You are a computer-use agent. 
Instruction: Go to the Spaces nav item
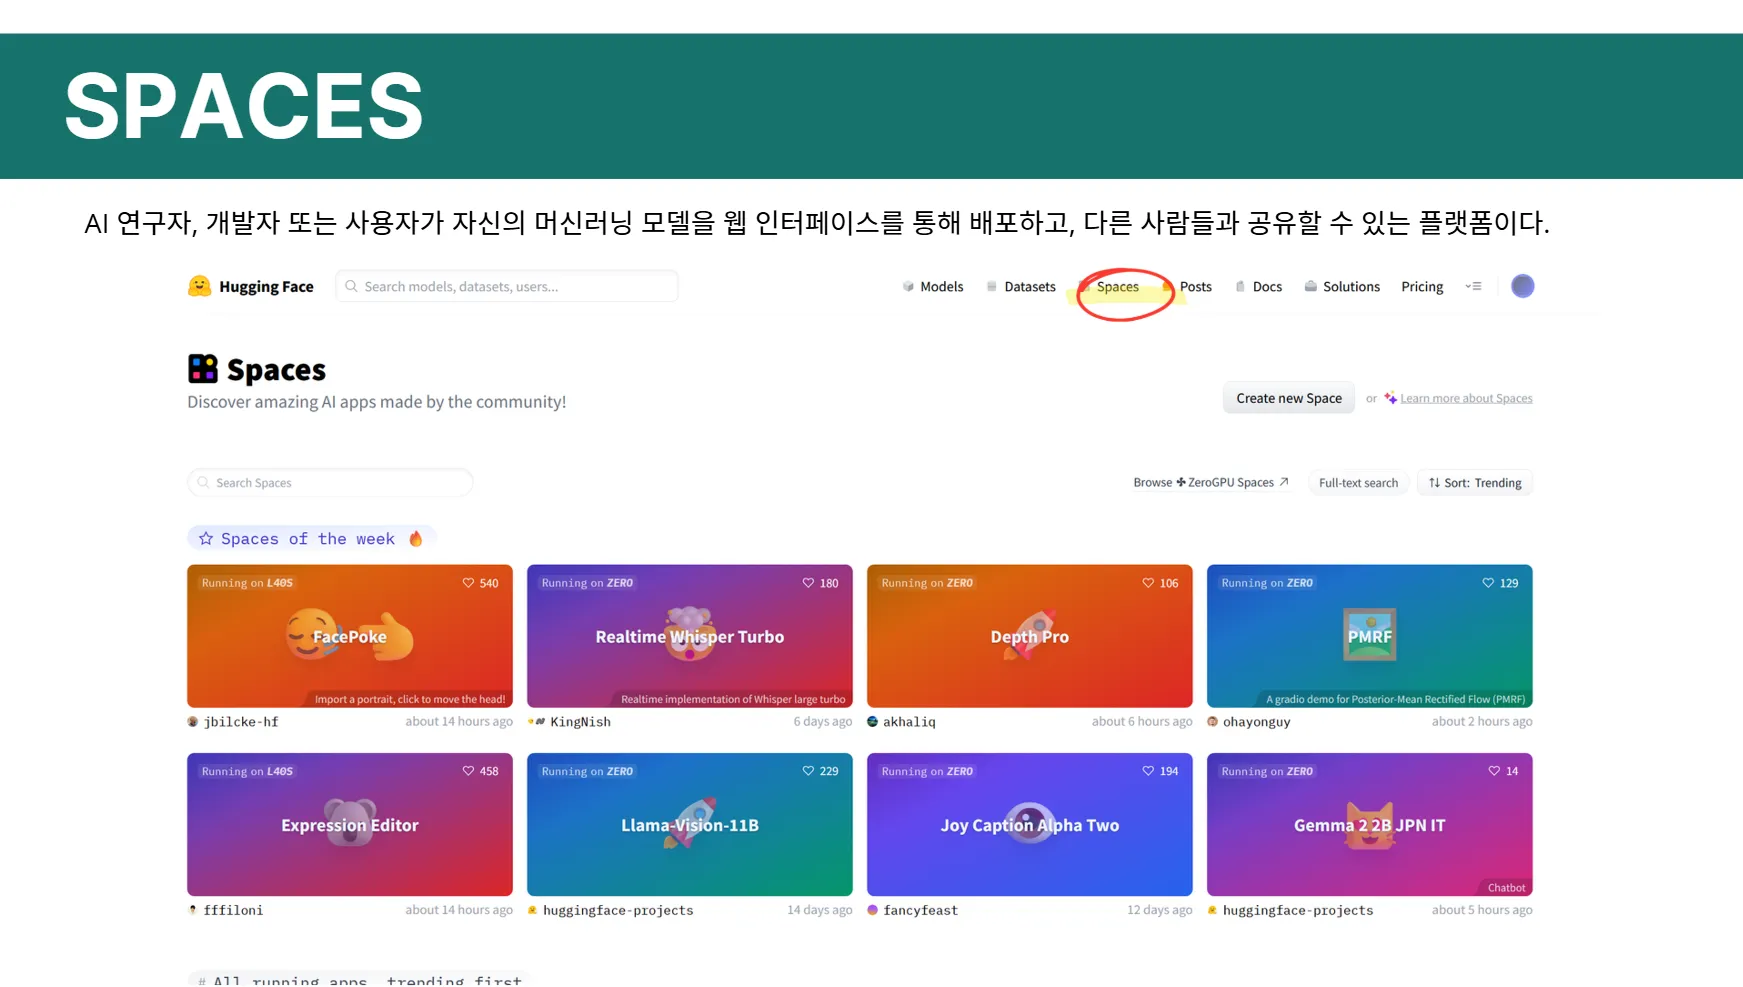[1117, 287]
